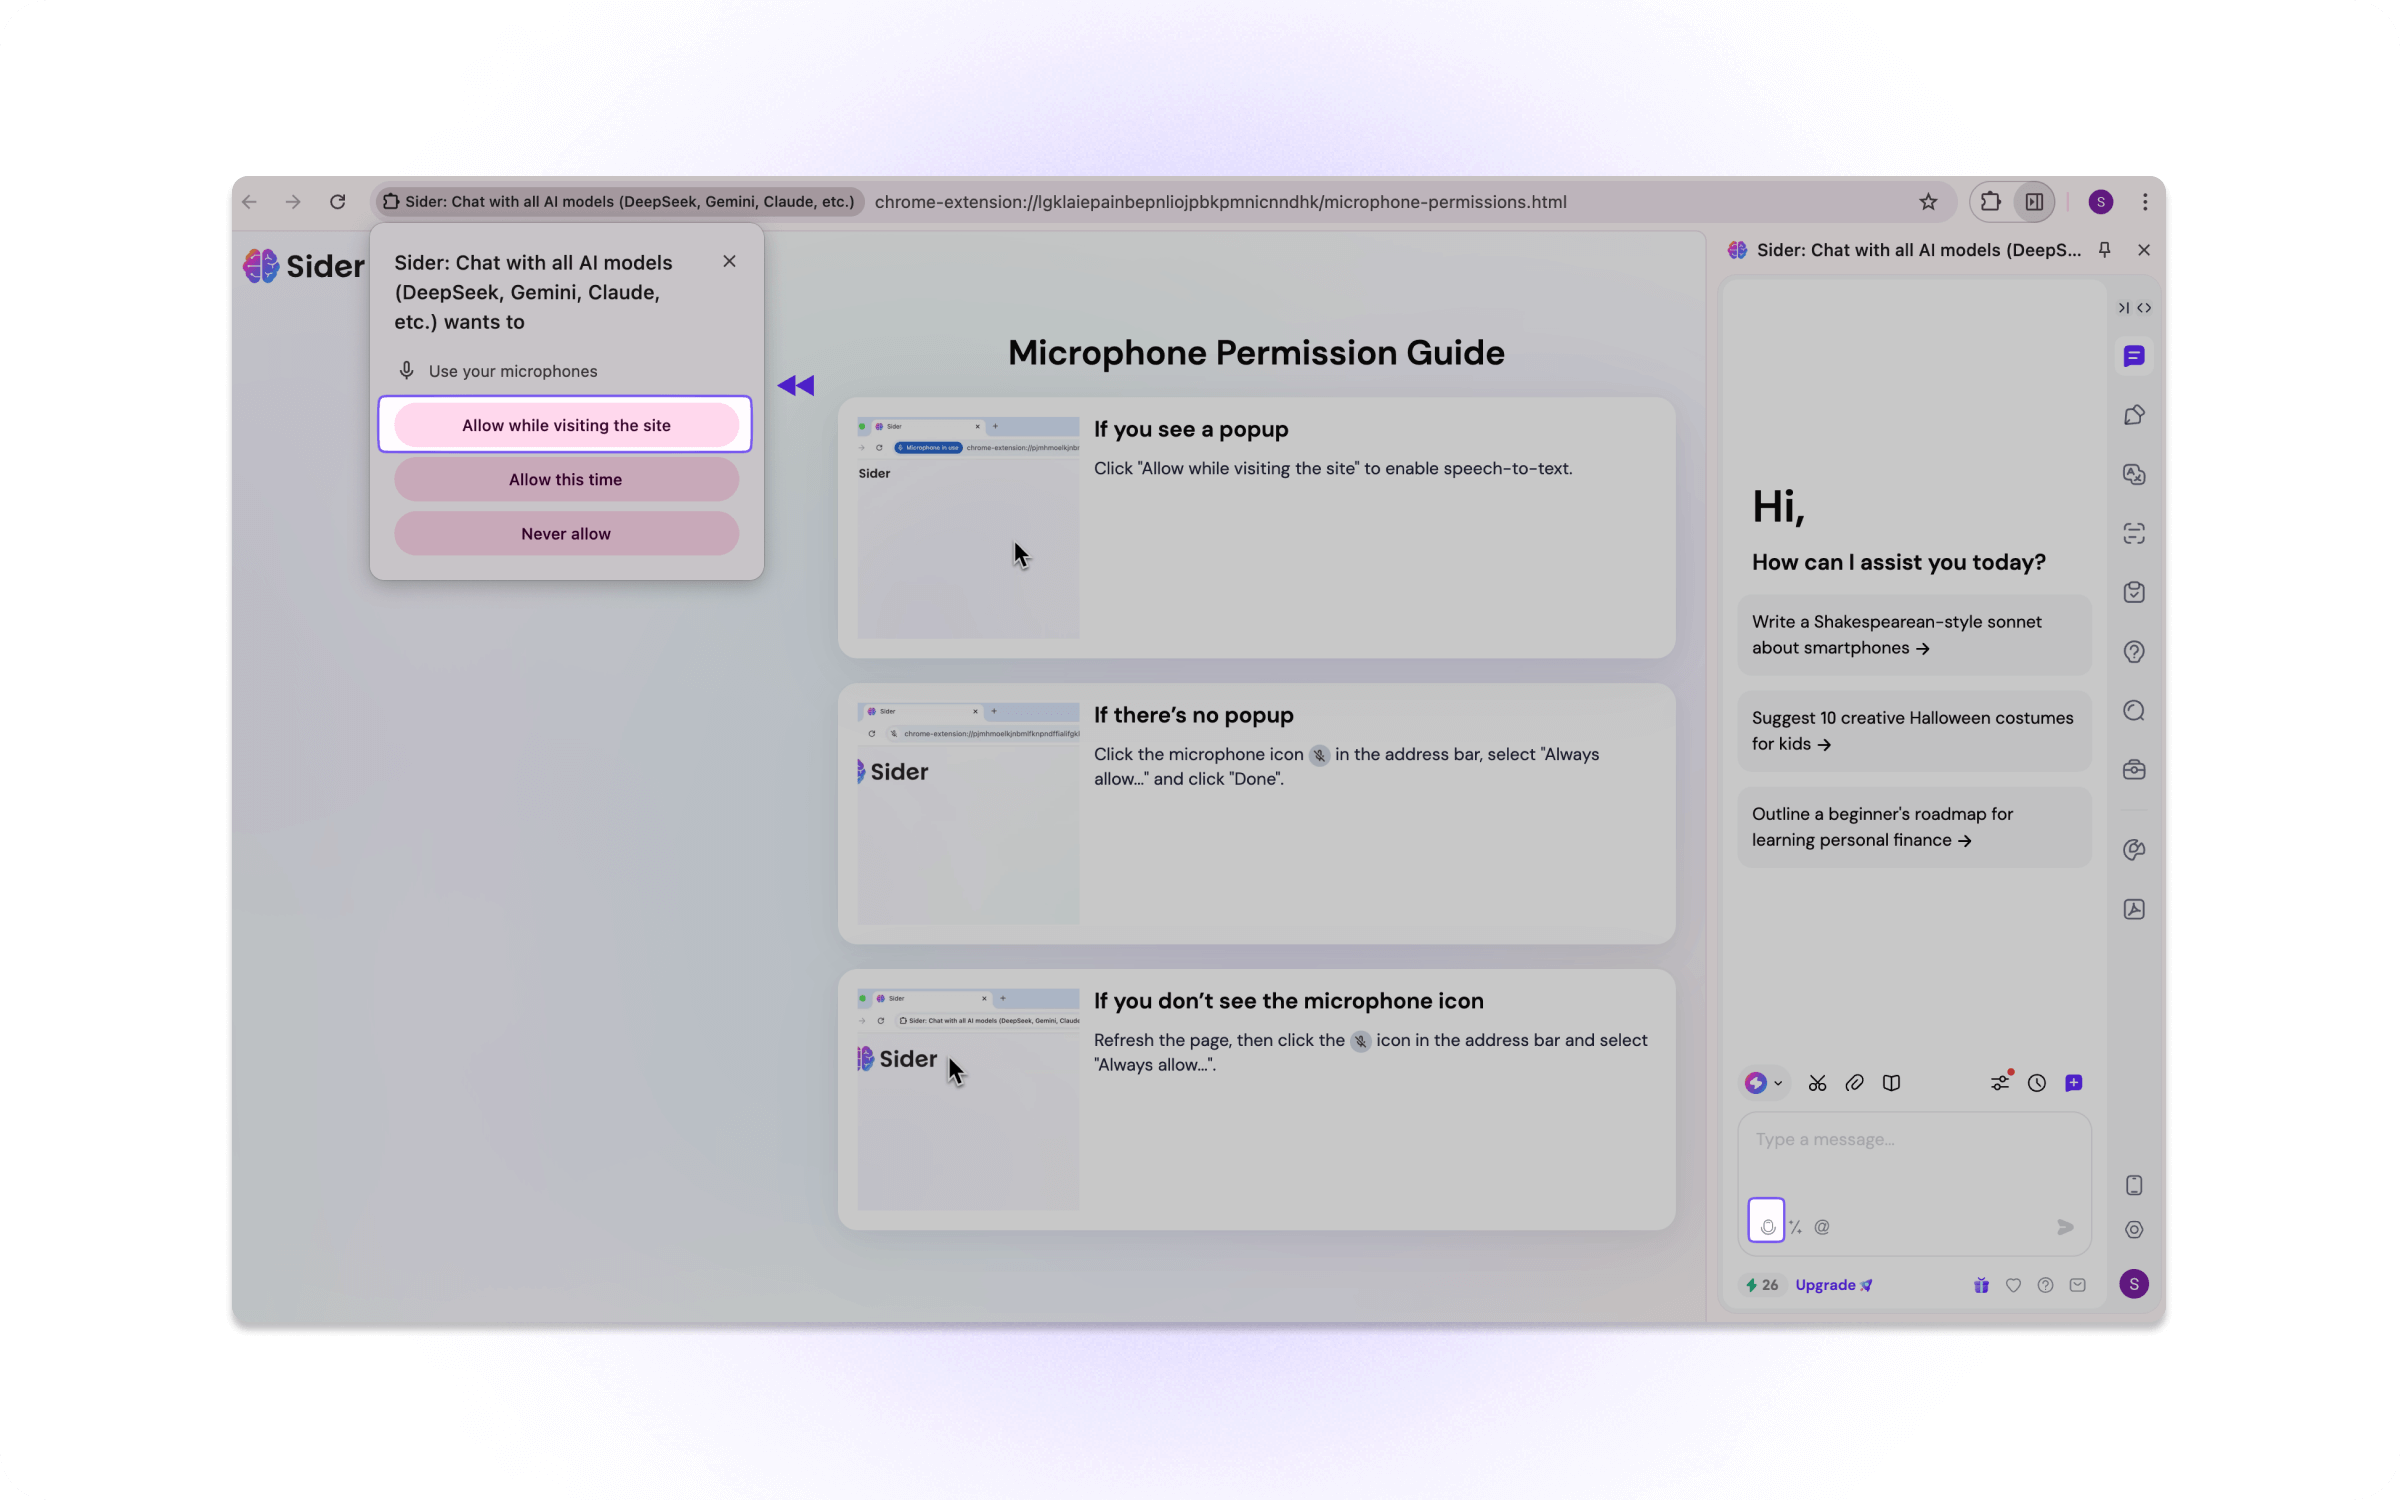
Task: Open the OCR scan tool in sidebar
Action: coord(2134,533)
